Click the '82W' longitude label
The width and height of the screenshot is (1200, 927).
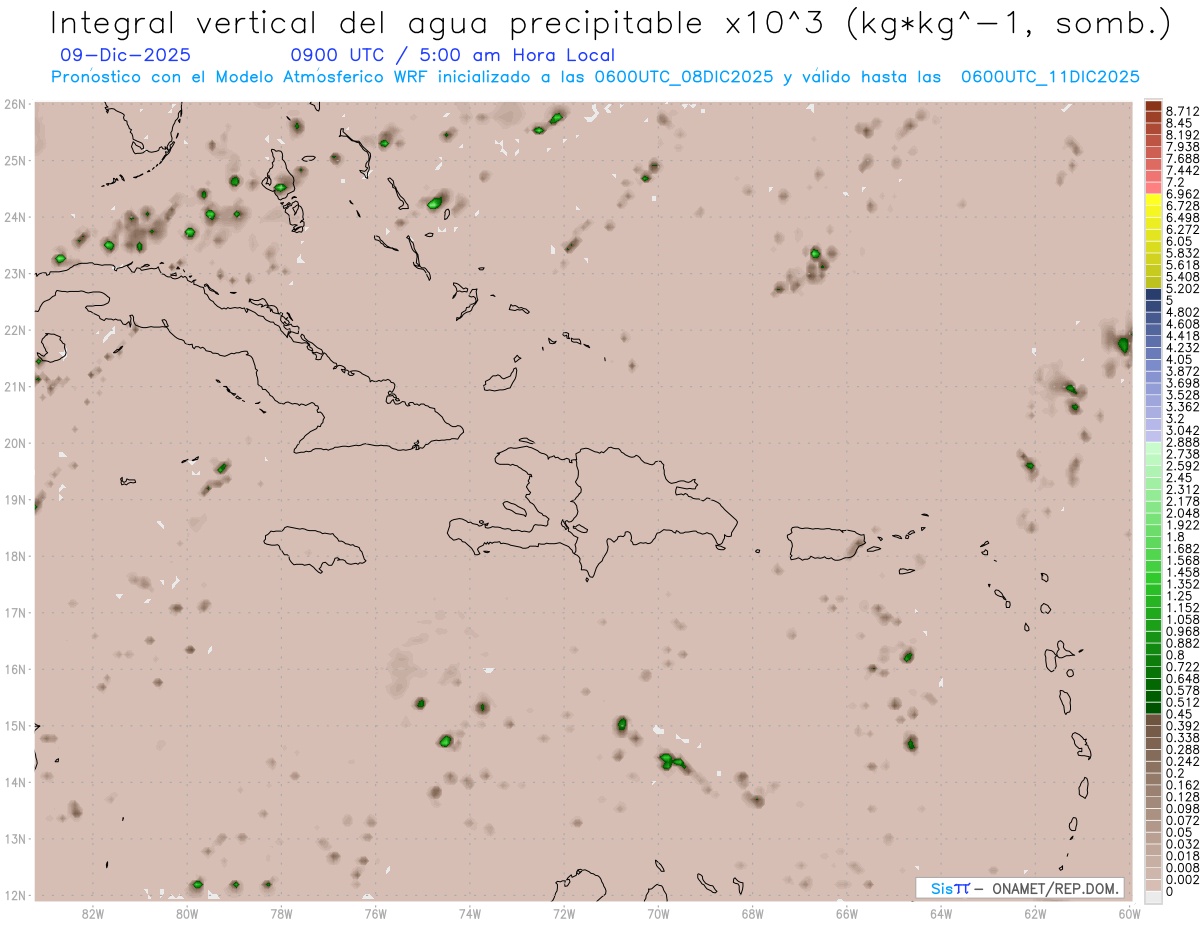coord(93,912)
